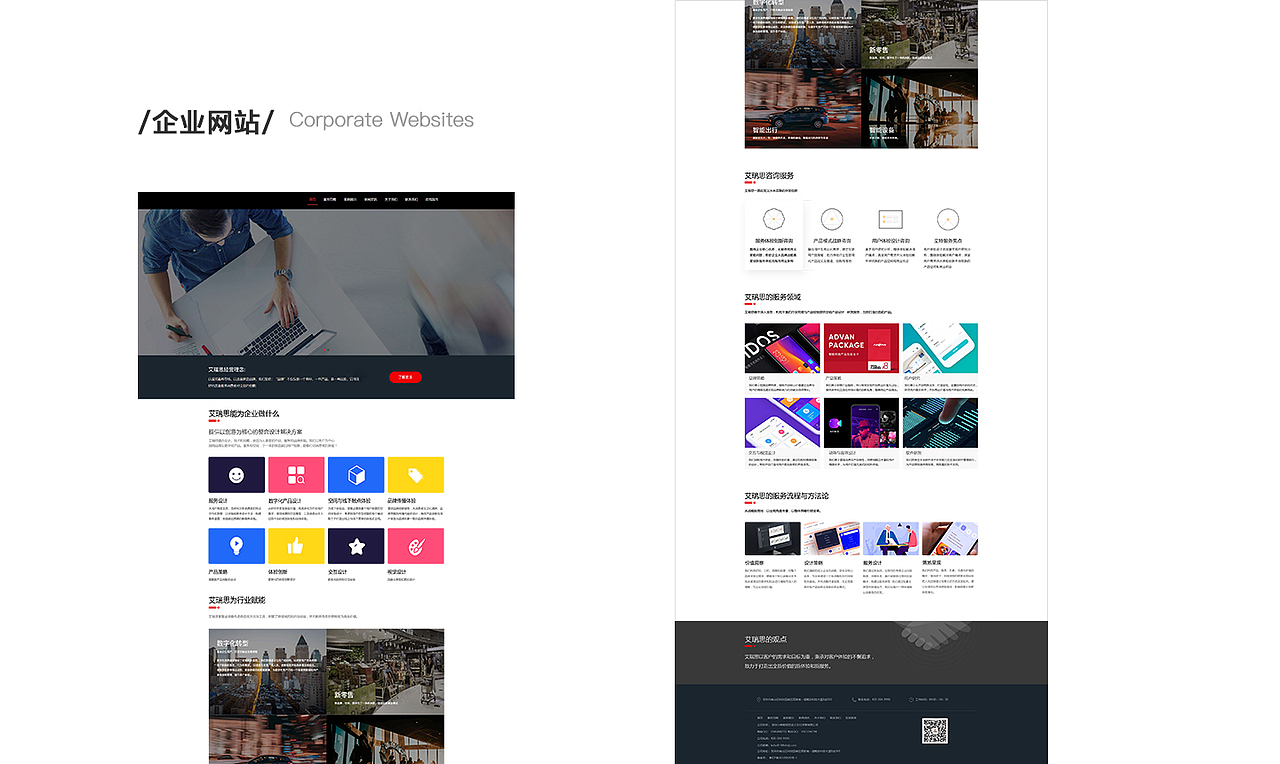Viewport: 1280px width, 764px height.
Task: Select the rectangular screen consulting service icon
Action: (890, 219)
